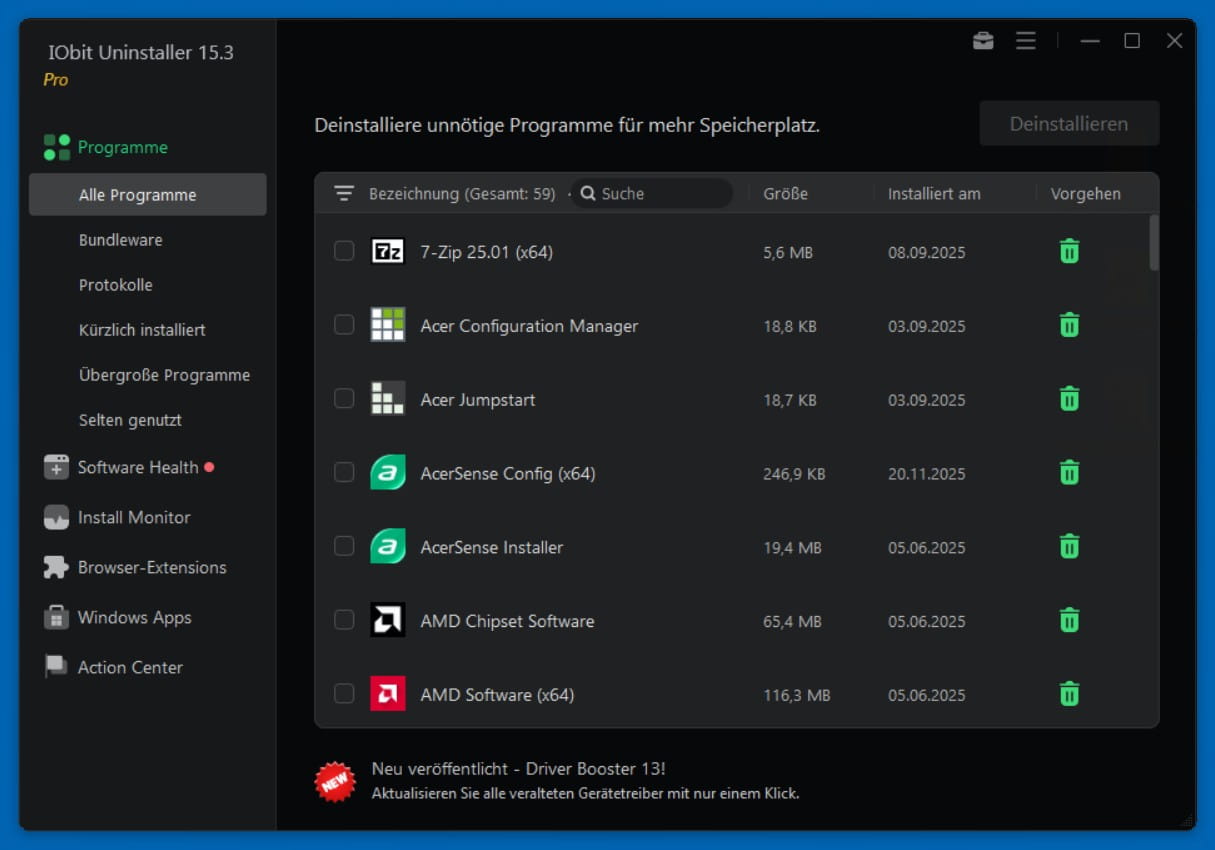Click the Software Health sidebar icon
The height and width of the screenshot is (850, 1215).
click(x=56, y=467)
